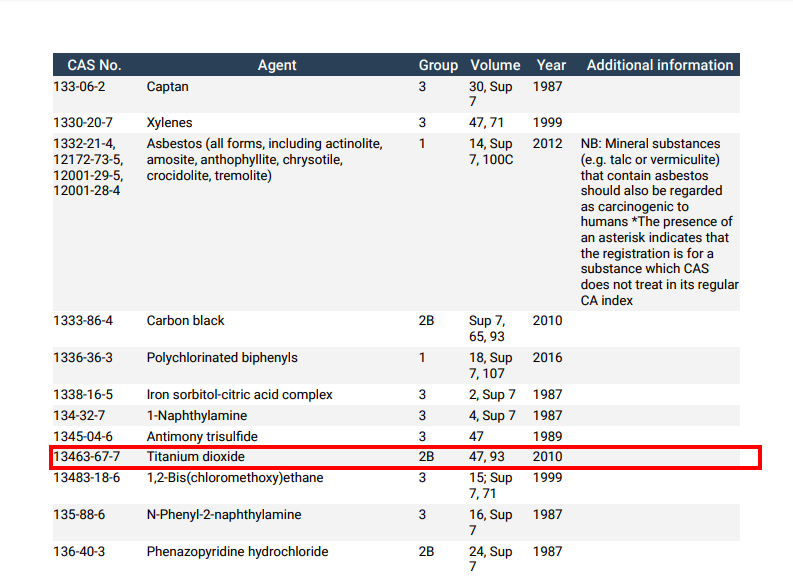Click the agent name 'Carbon black'

click(185, 321)
